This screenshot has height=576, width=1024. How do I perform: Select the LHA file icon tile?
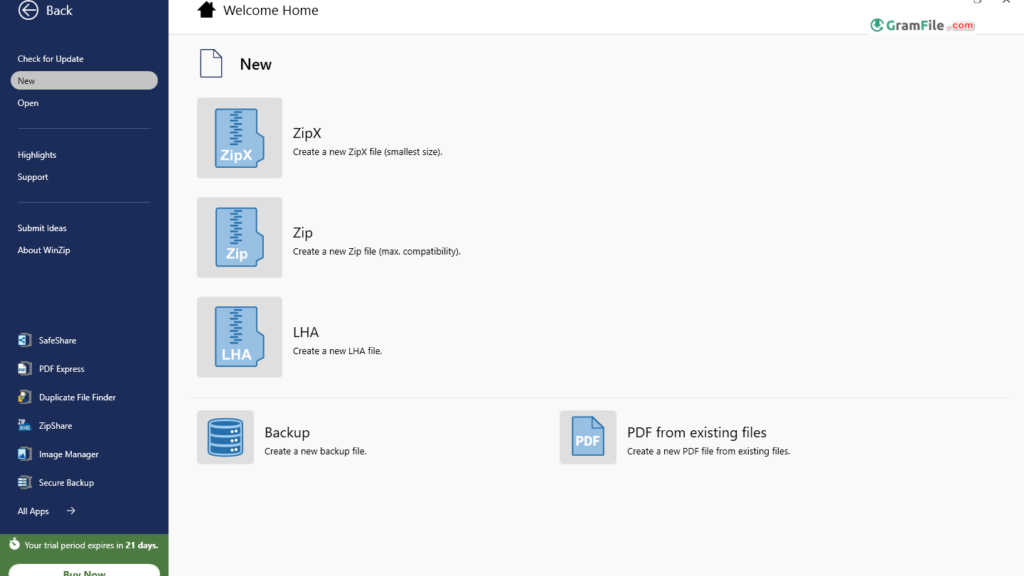click(x=240, y=337)
